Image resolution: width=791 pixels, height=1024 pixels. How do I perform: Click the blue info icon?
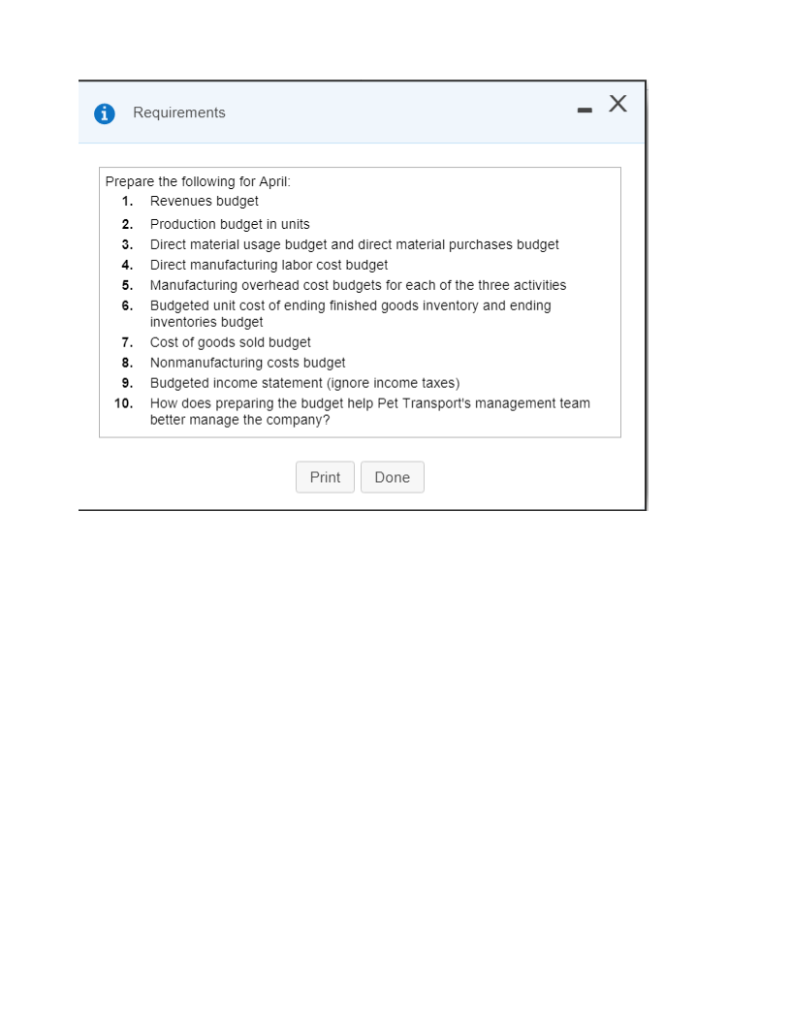[105, 114]
